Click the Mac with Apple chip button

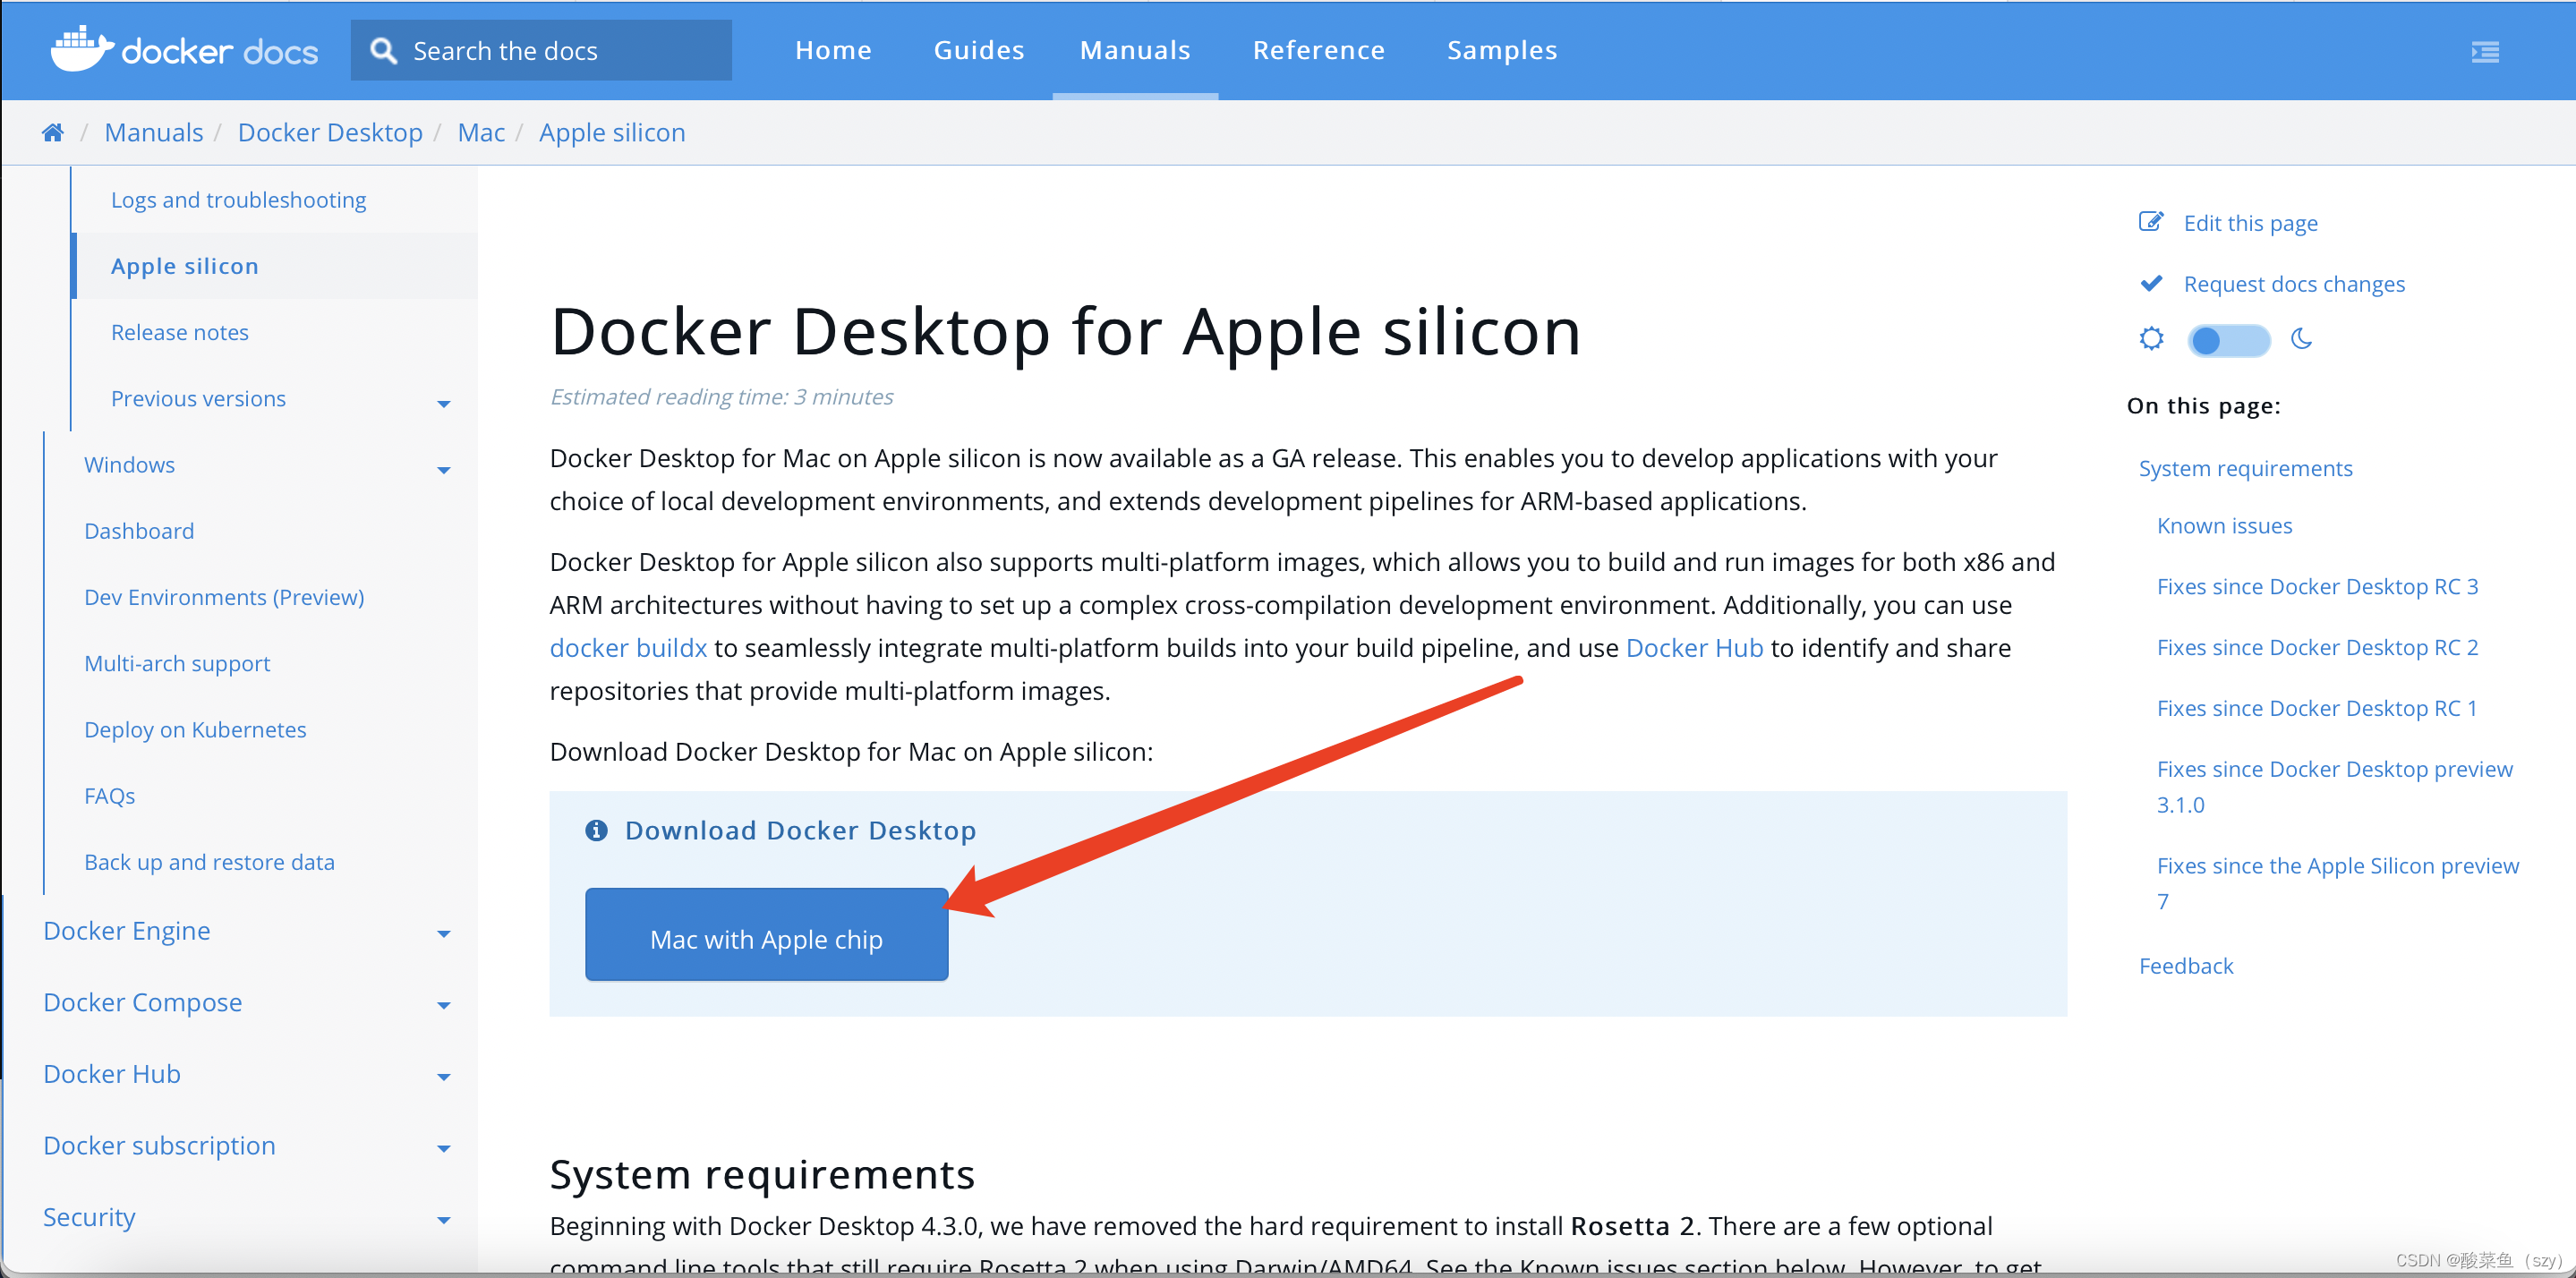pos(766,938)
